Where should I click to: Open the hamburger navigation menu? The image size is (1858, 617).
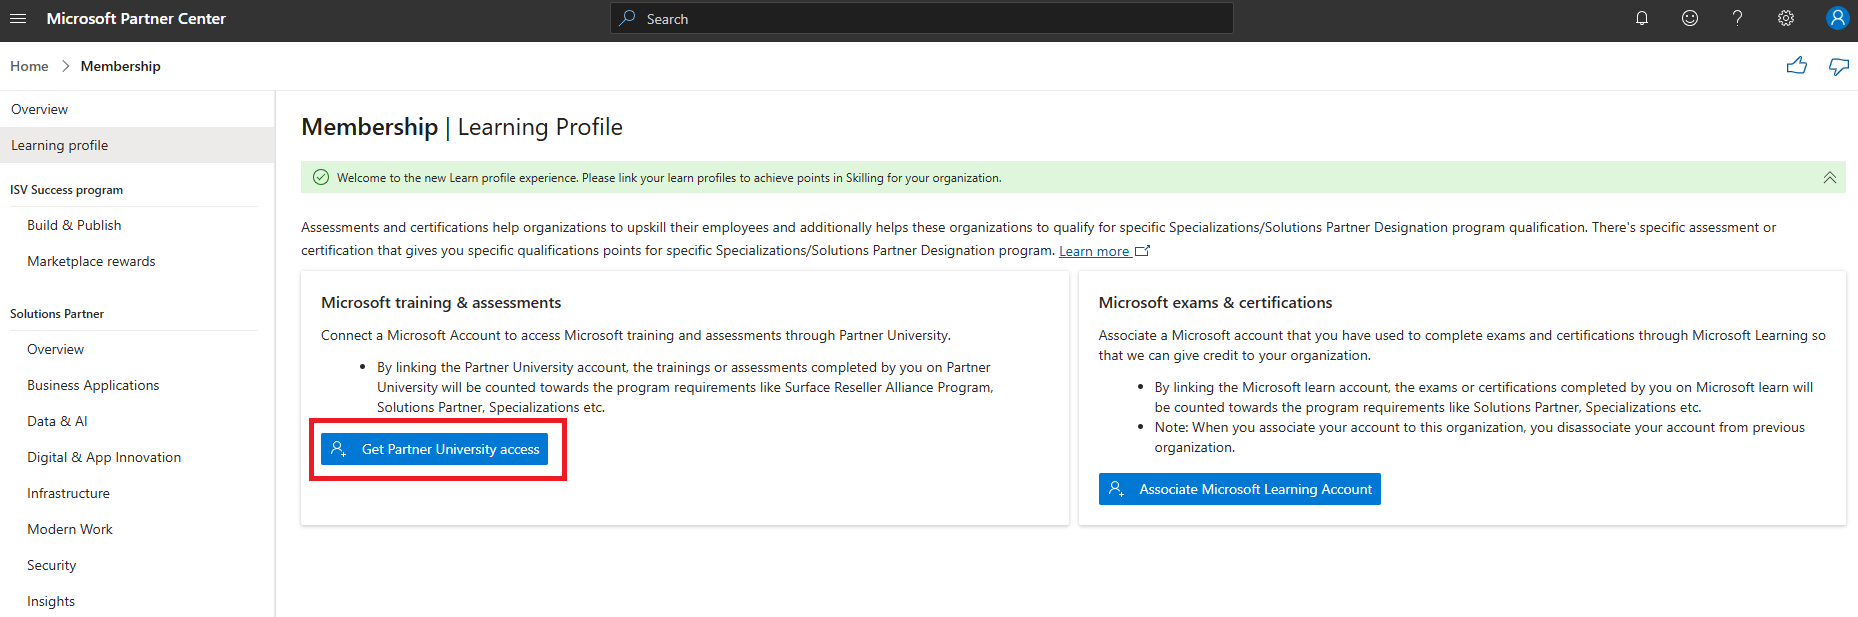coord(18,18)
